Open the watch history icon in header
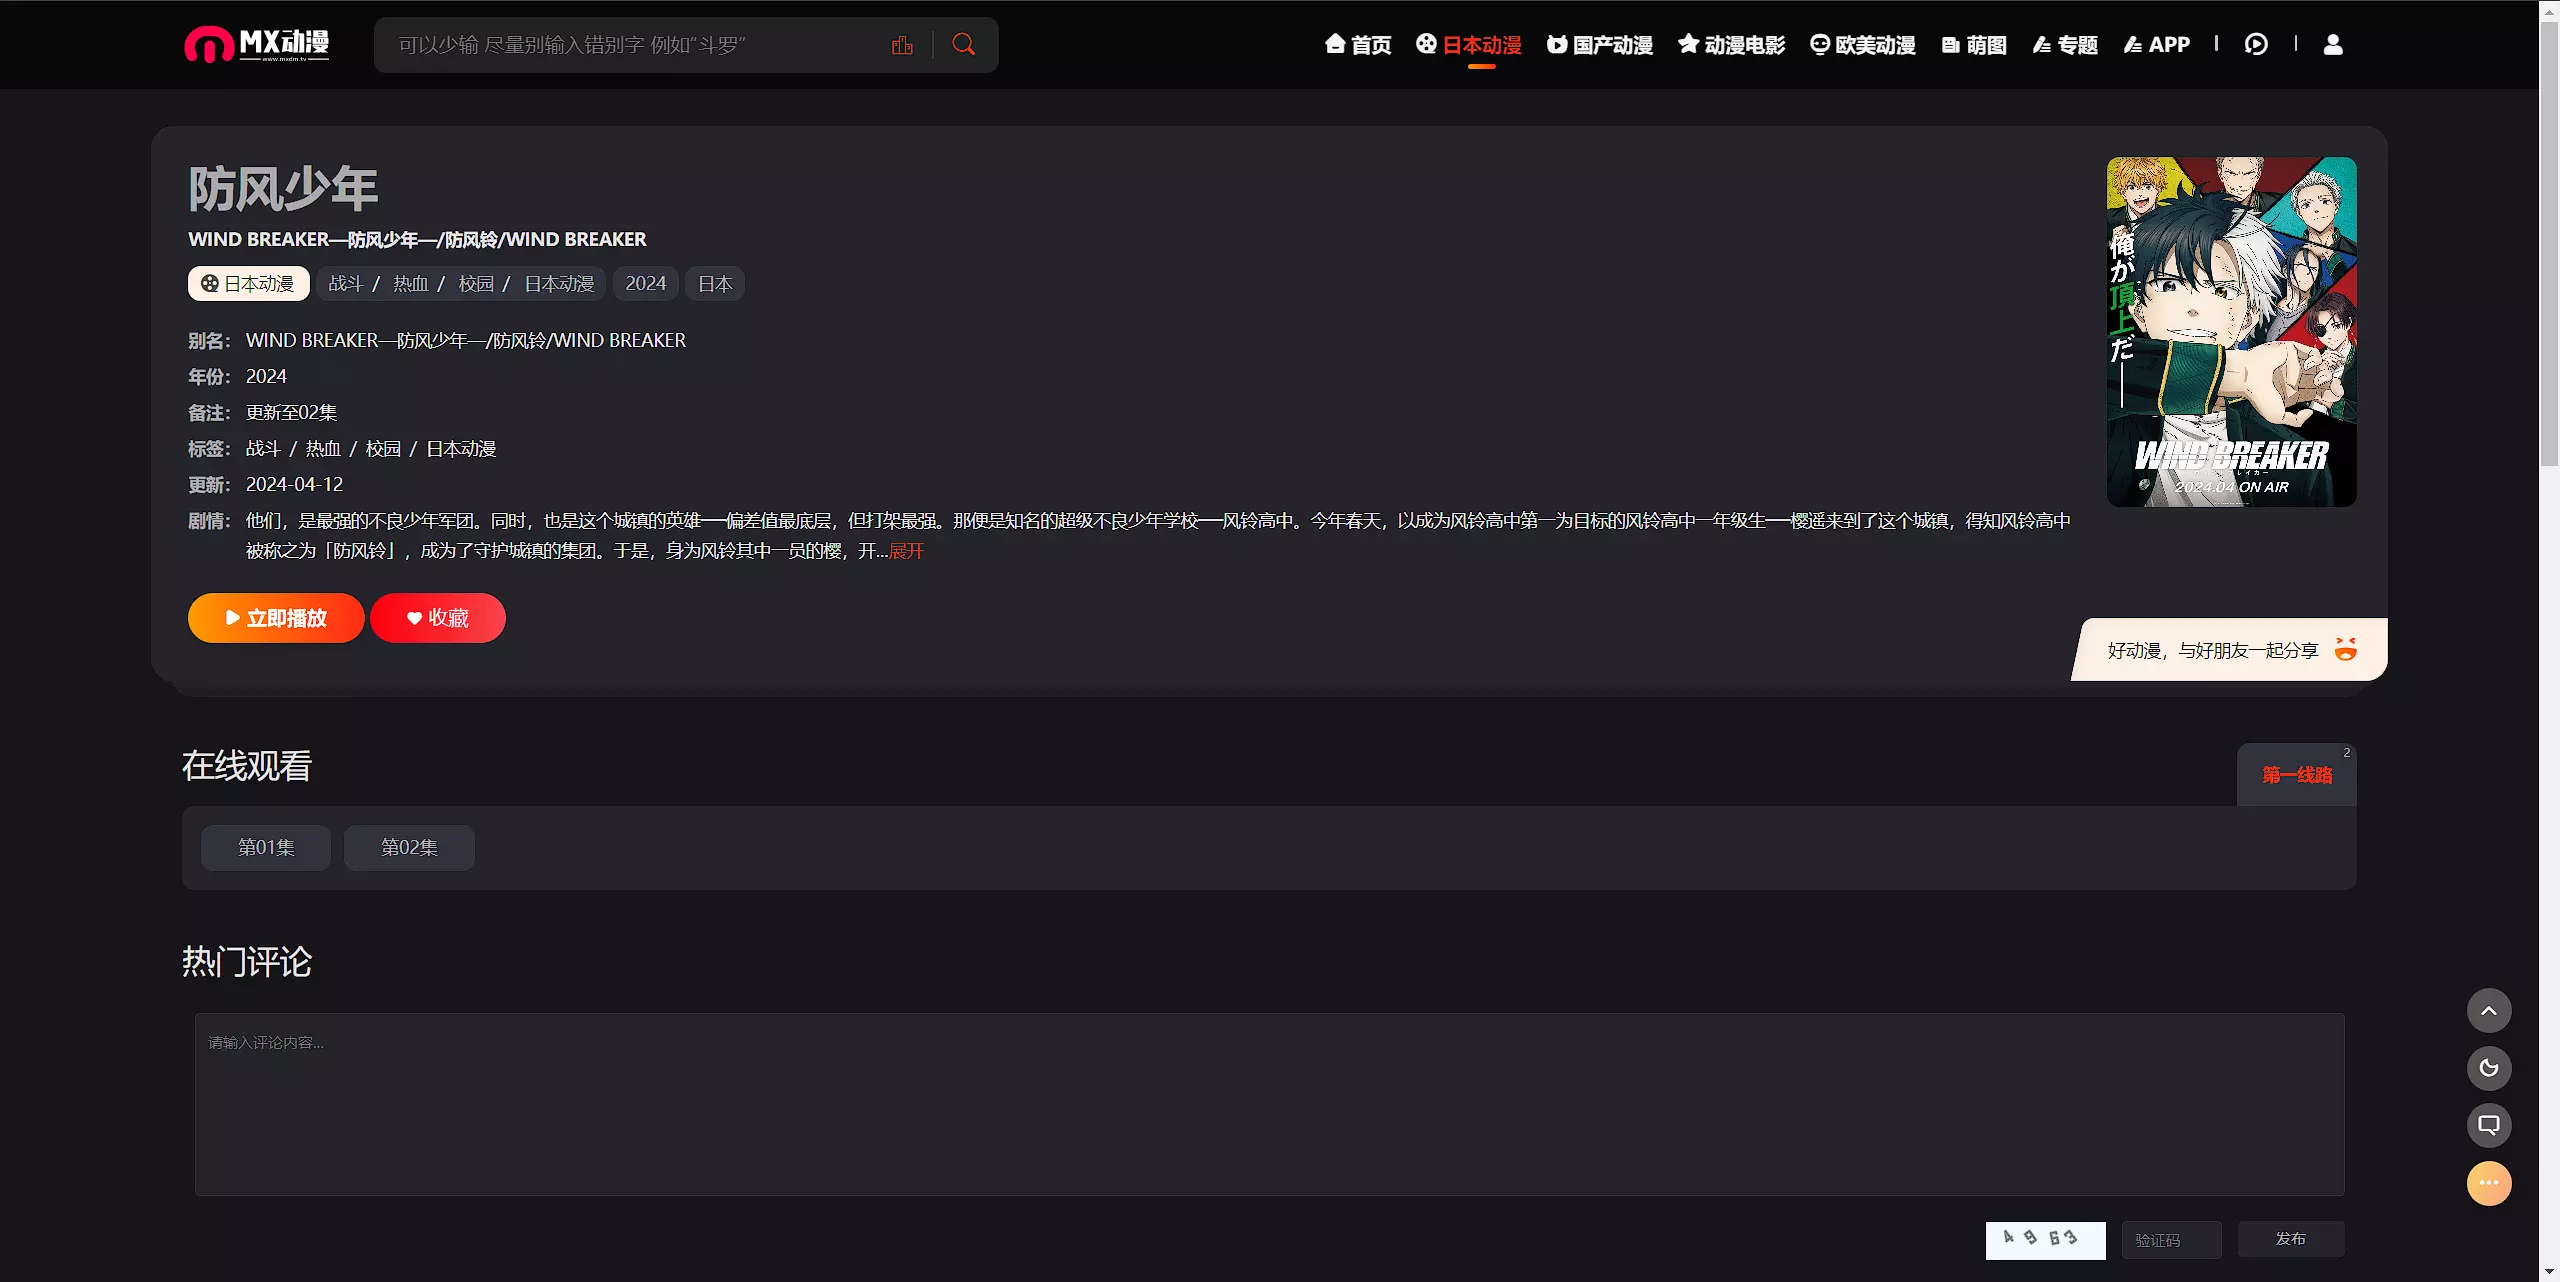 coord(2256,45)
